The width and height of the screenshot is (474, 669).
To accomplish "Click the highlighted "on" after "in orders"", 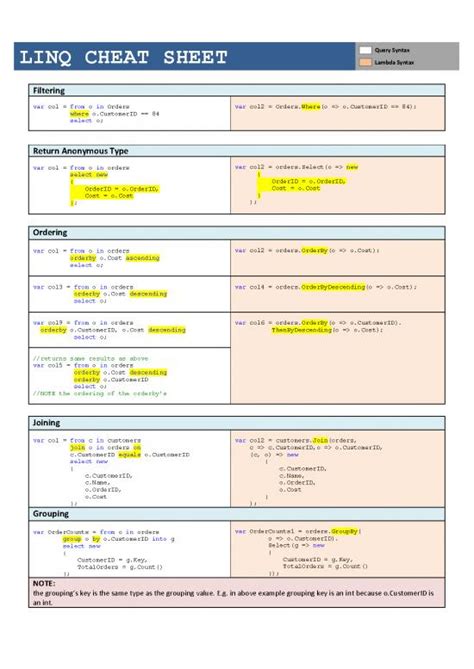I will [137, 448].
